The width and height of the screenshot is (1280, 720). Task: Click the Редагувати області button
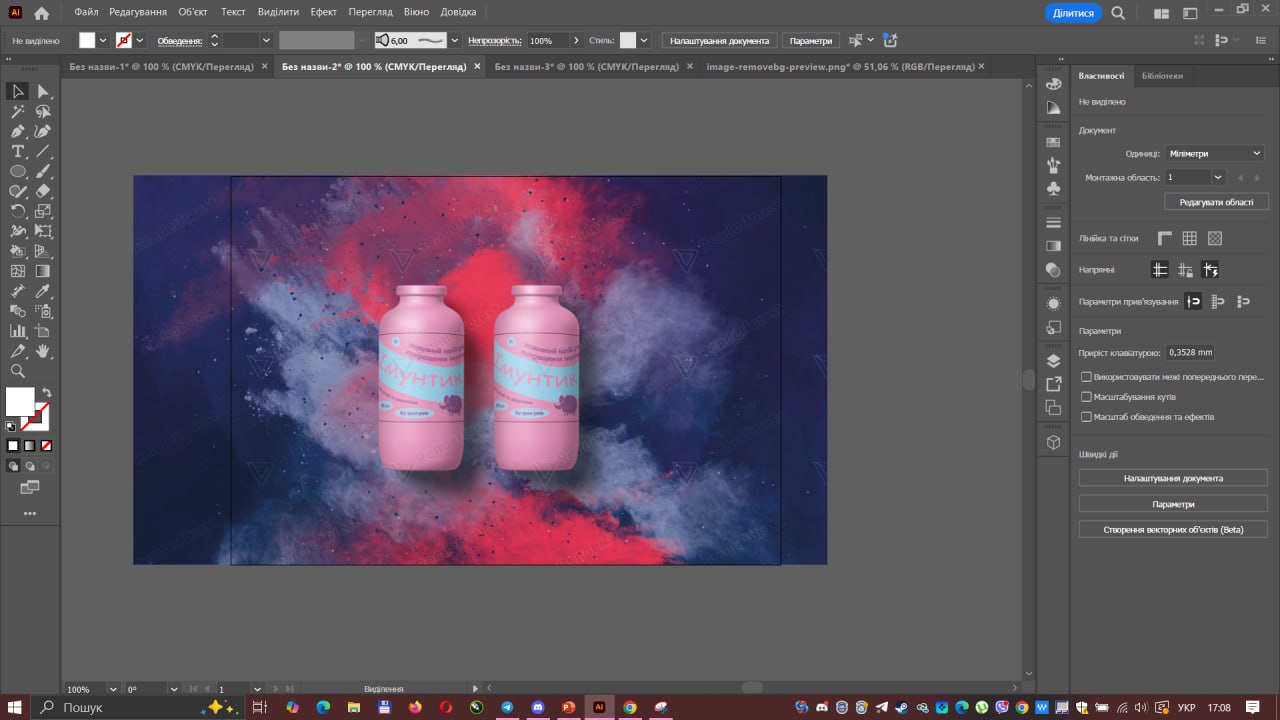click(x=1216, y=202)
